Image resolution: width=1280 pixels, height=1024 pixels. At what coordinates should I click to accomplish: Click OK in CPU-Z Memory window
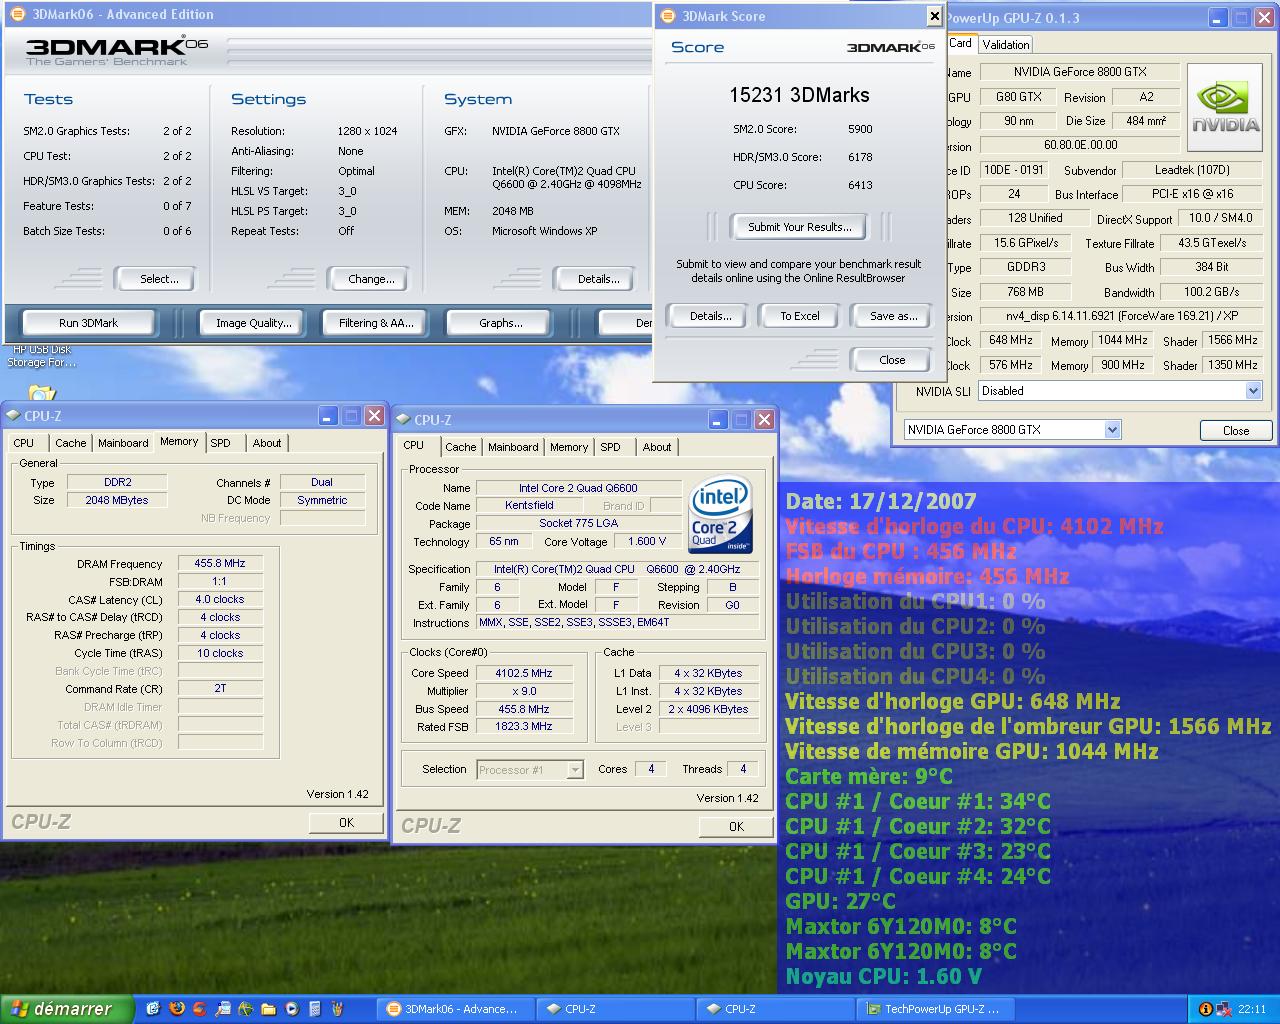click(x=346, y=823)
